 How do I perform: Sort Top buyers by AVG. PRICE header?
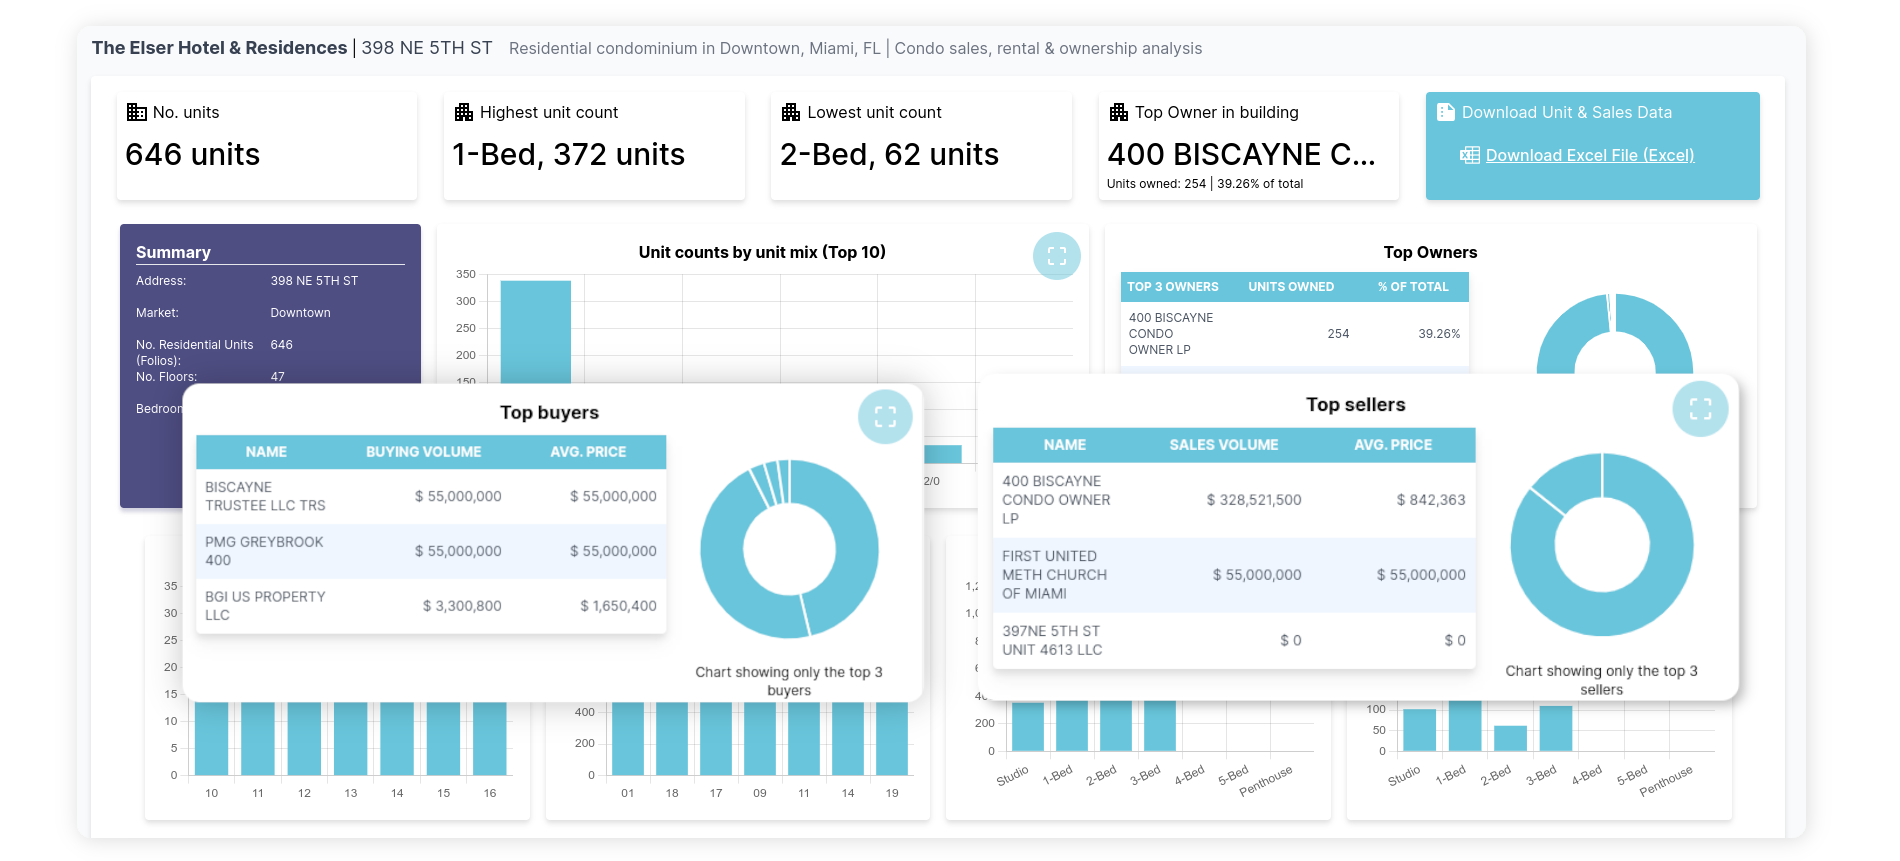(x=588, y=452)
